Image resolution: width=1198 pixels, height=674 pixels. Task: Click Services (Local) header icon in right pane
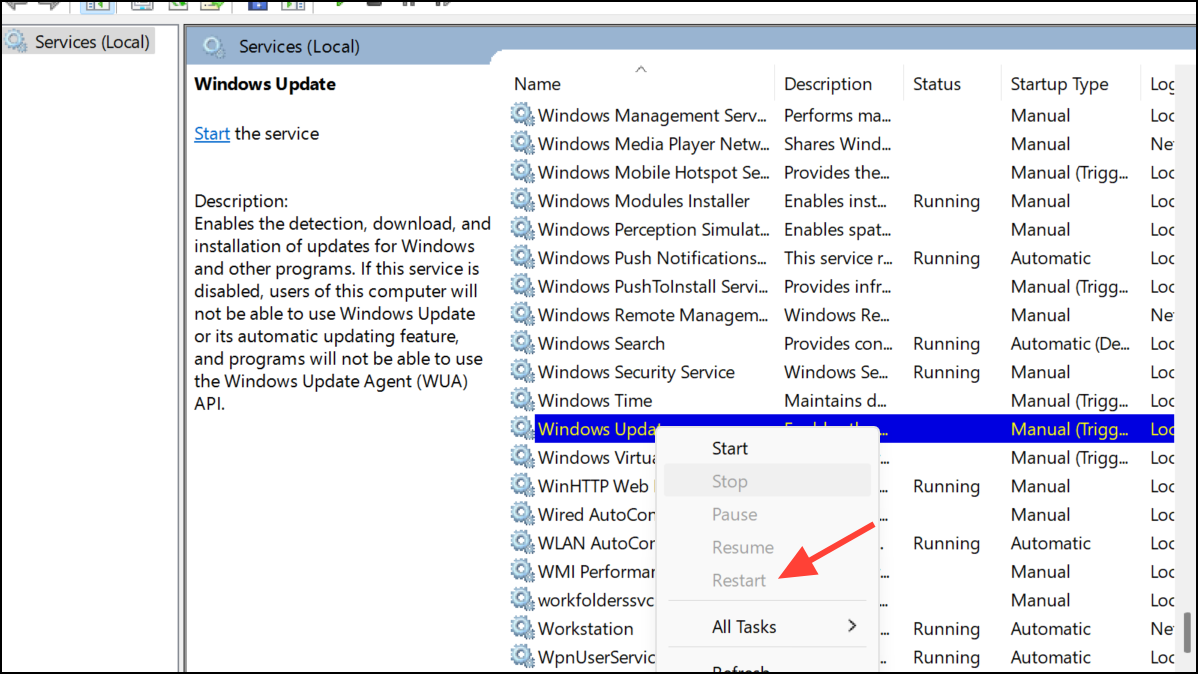point(213,47)
